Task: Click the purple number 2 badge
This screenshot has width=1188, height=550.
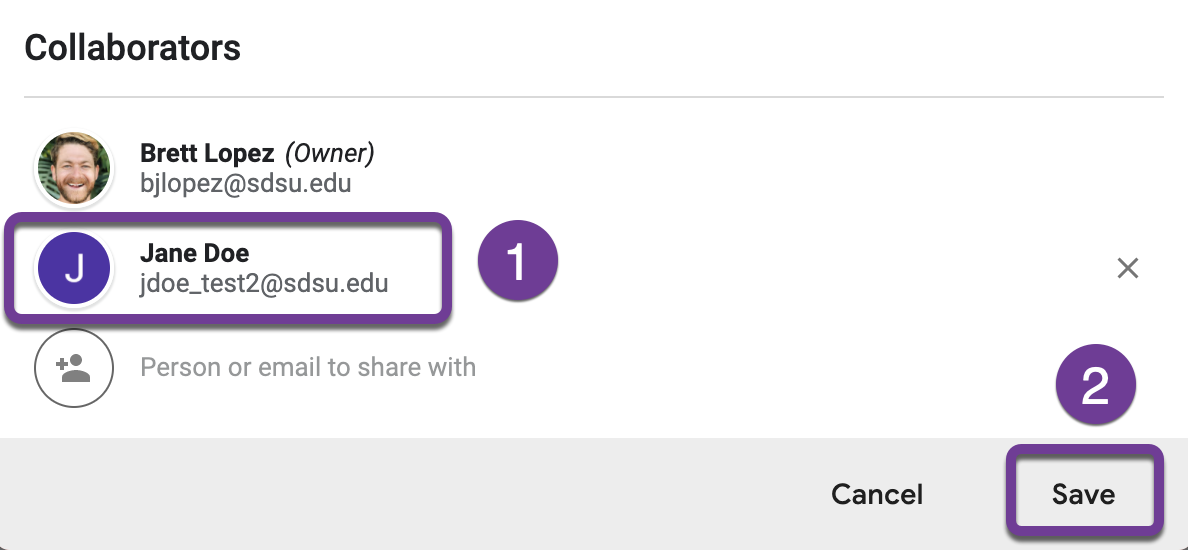Action: pyautogui.click(x=1095, y=386)
